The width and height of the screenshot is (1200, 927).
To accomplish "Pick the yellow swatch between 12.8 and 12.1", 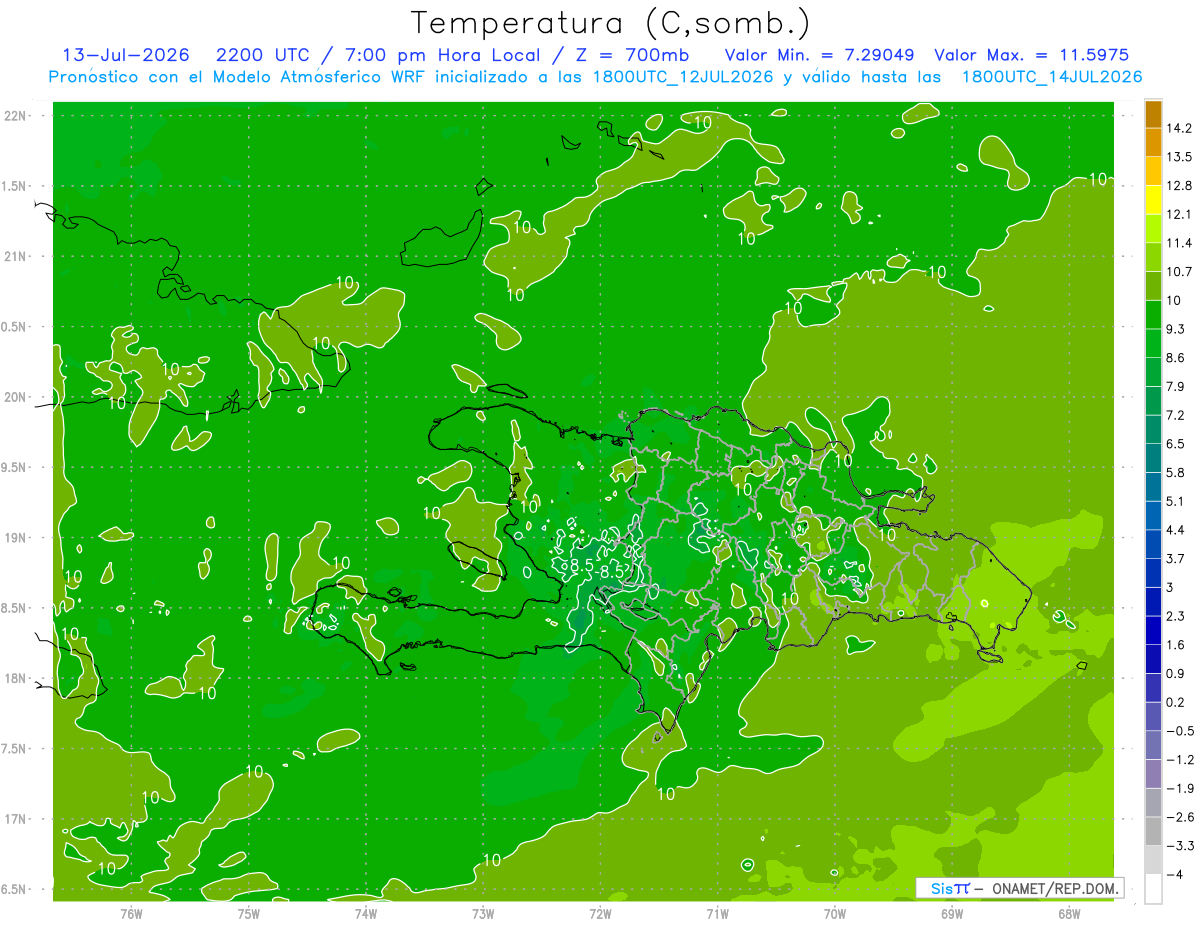I will point(1153,200).
